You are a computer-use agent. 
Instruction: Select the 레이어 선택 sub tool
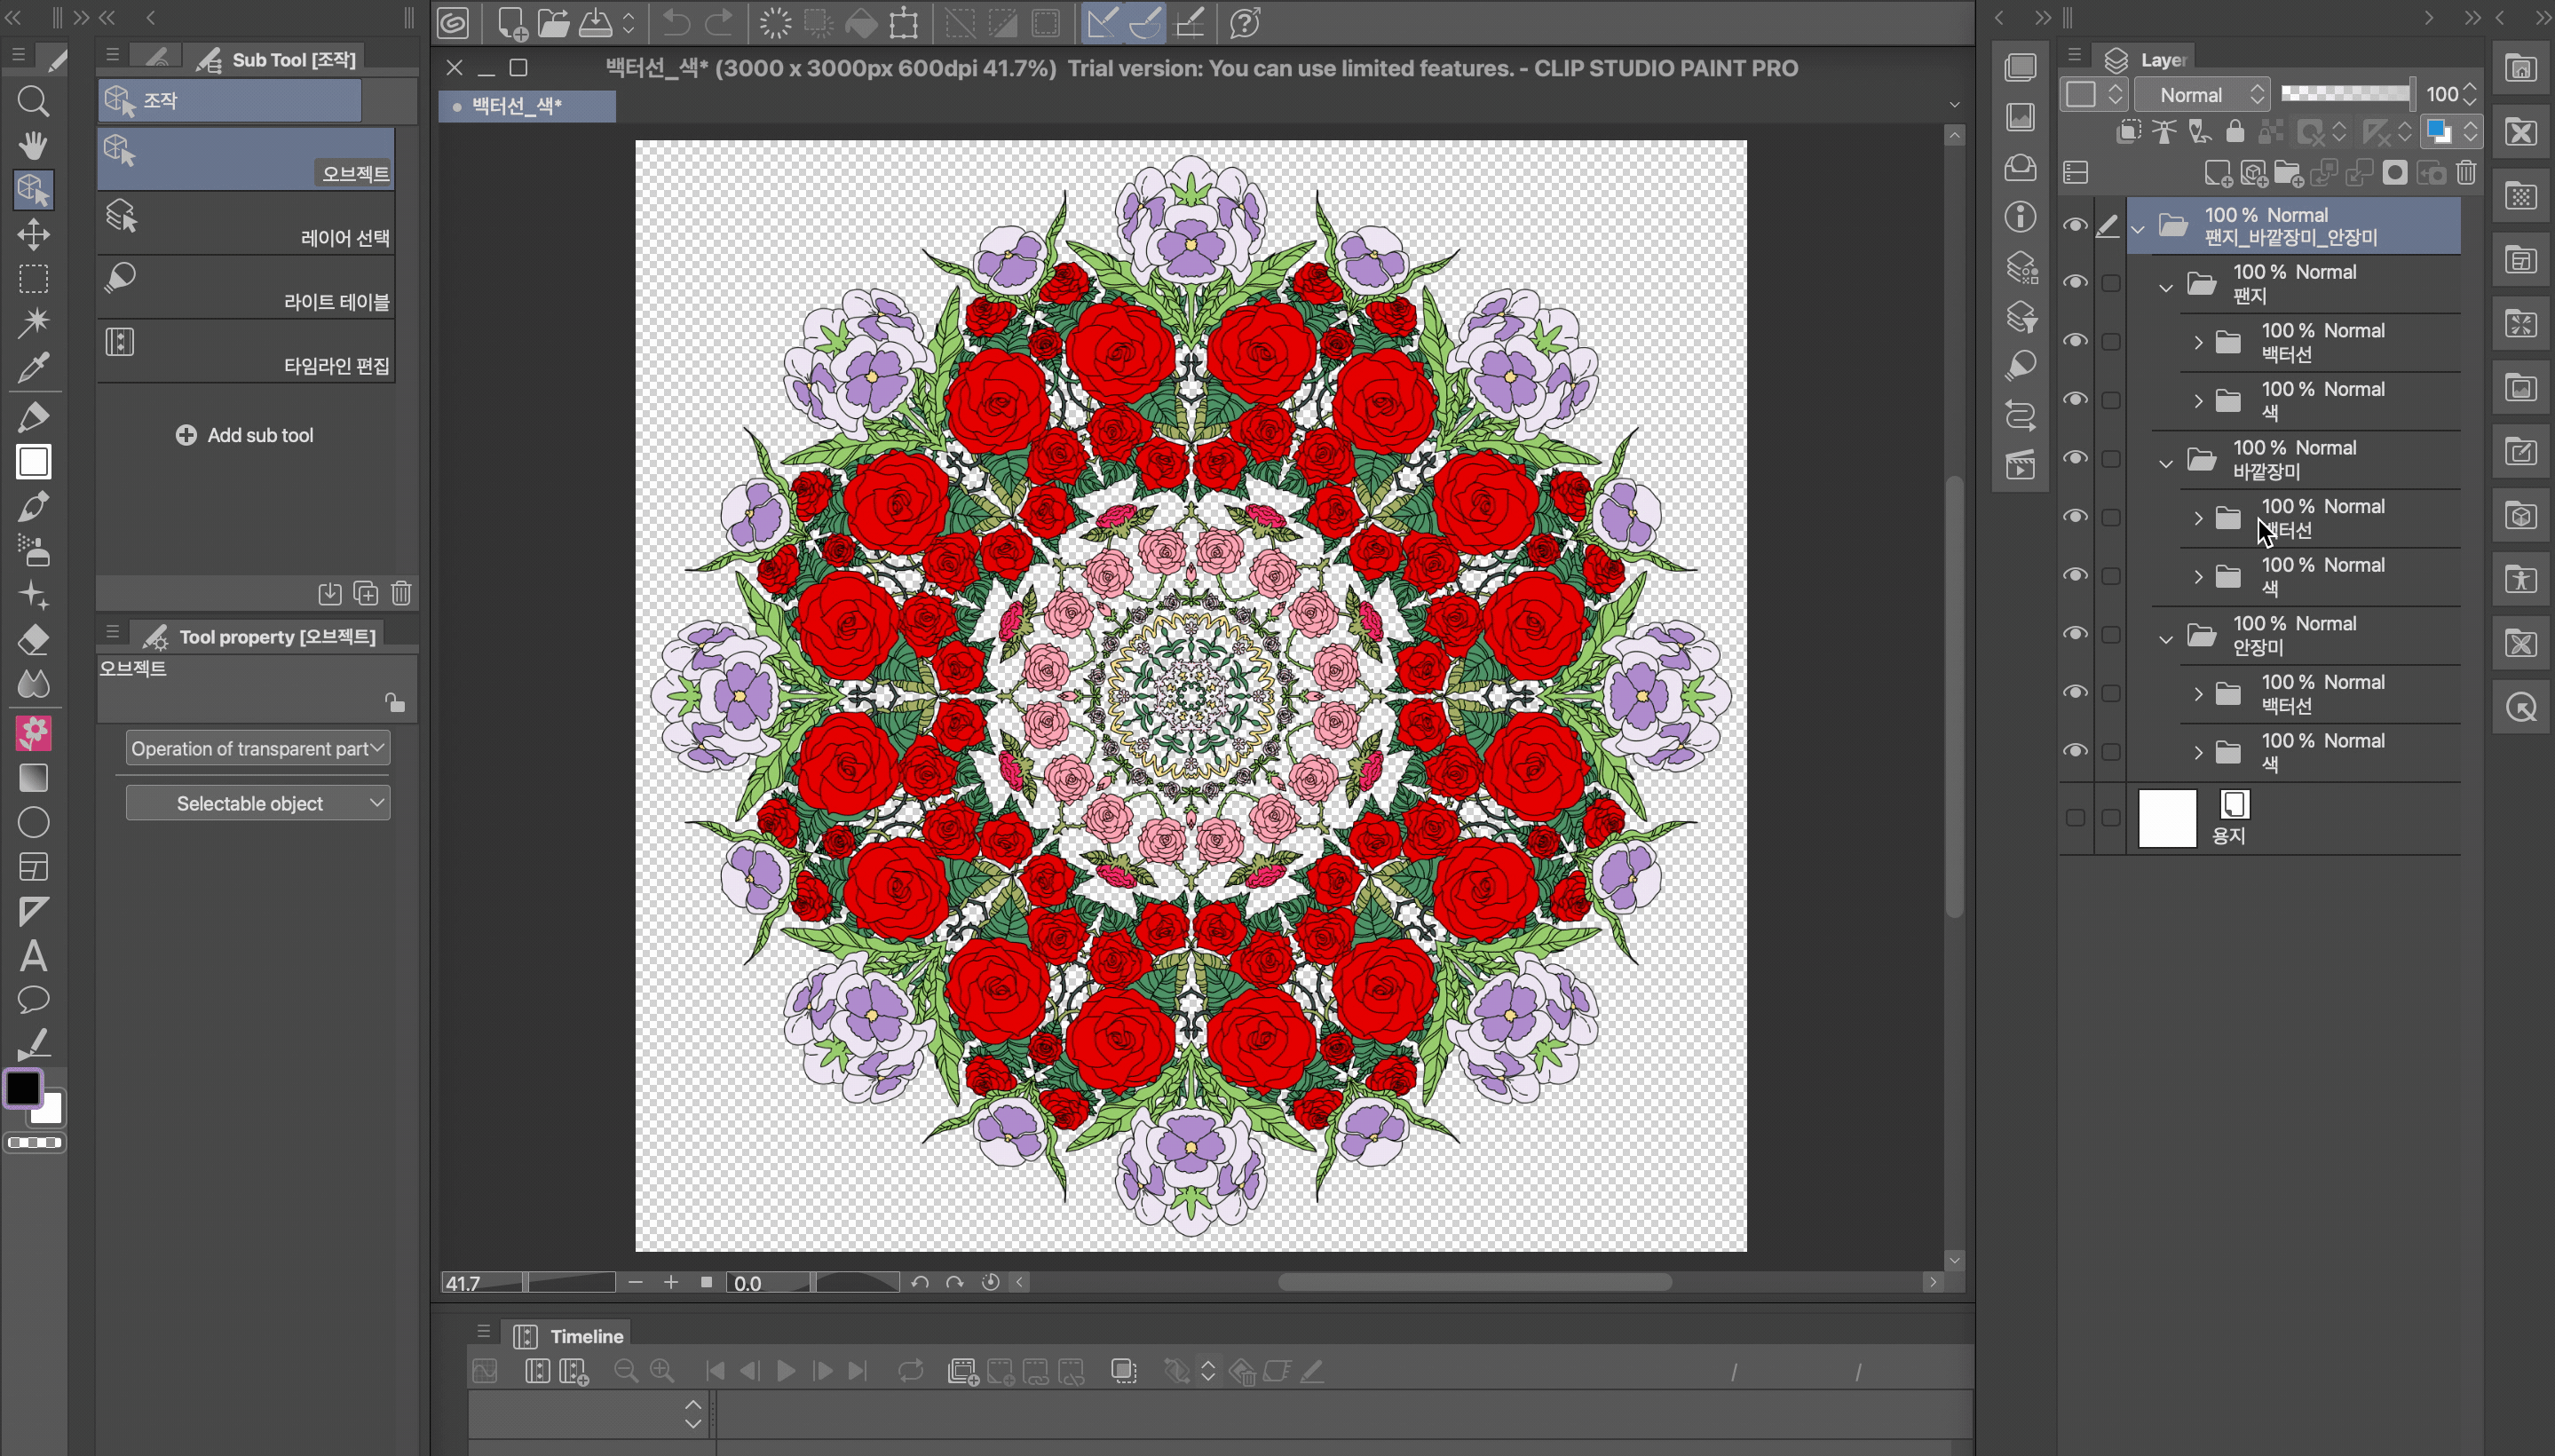pyautogui.click(x=245, y=224)
